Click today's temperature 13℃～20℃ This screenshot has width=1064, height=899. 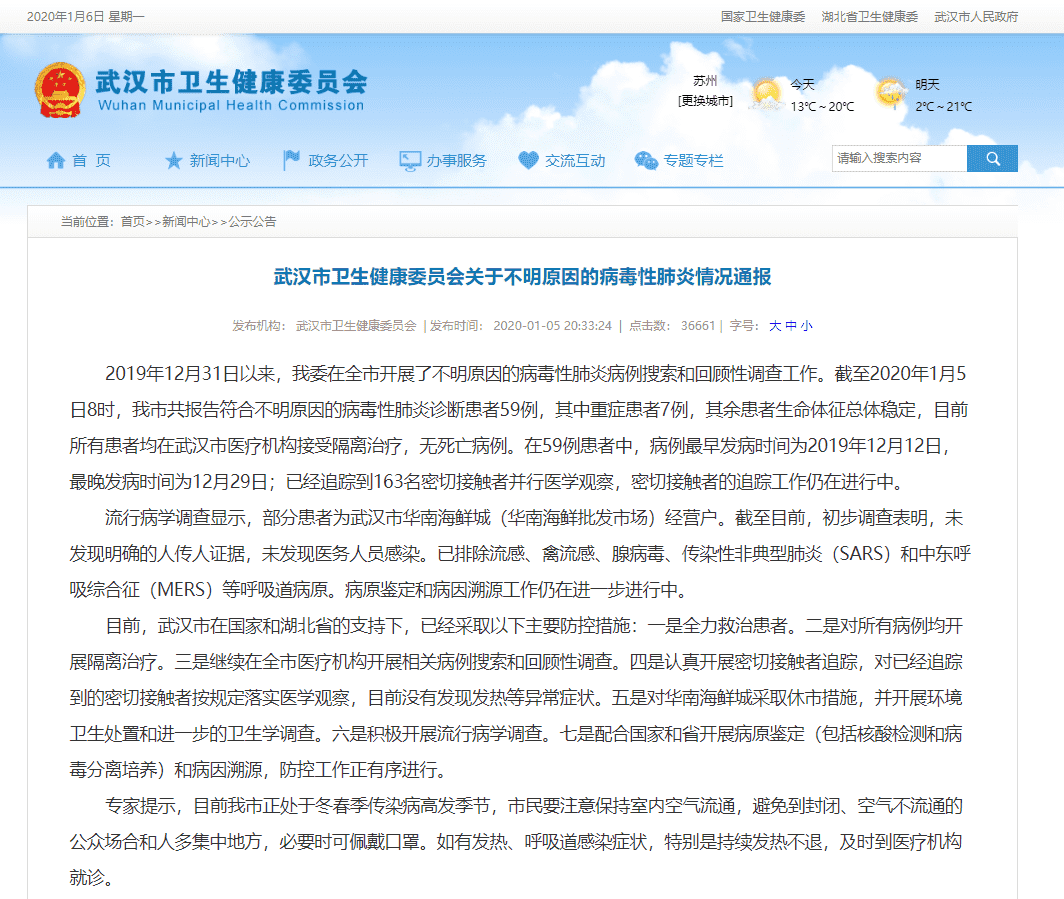coord(822,107)
